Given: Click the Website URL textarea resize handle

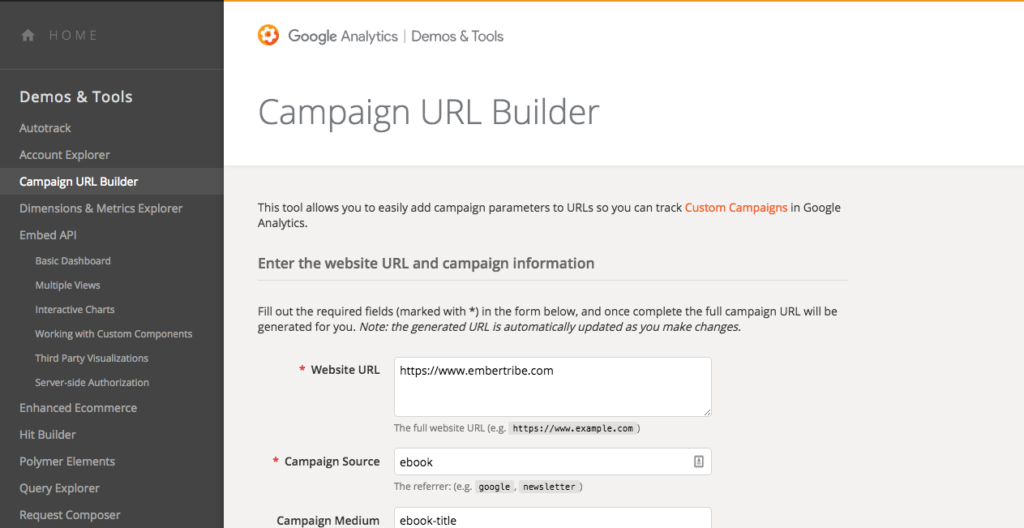Looking at the screenshot, I should pos(707,412).
